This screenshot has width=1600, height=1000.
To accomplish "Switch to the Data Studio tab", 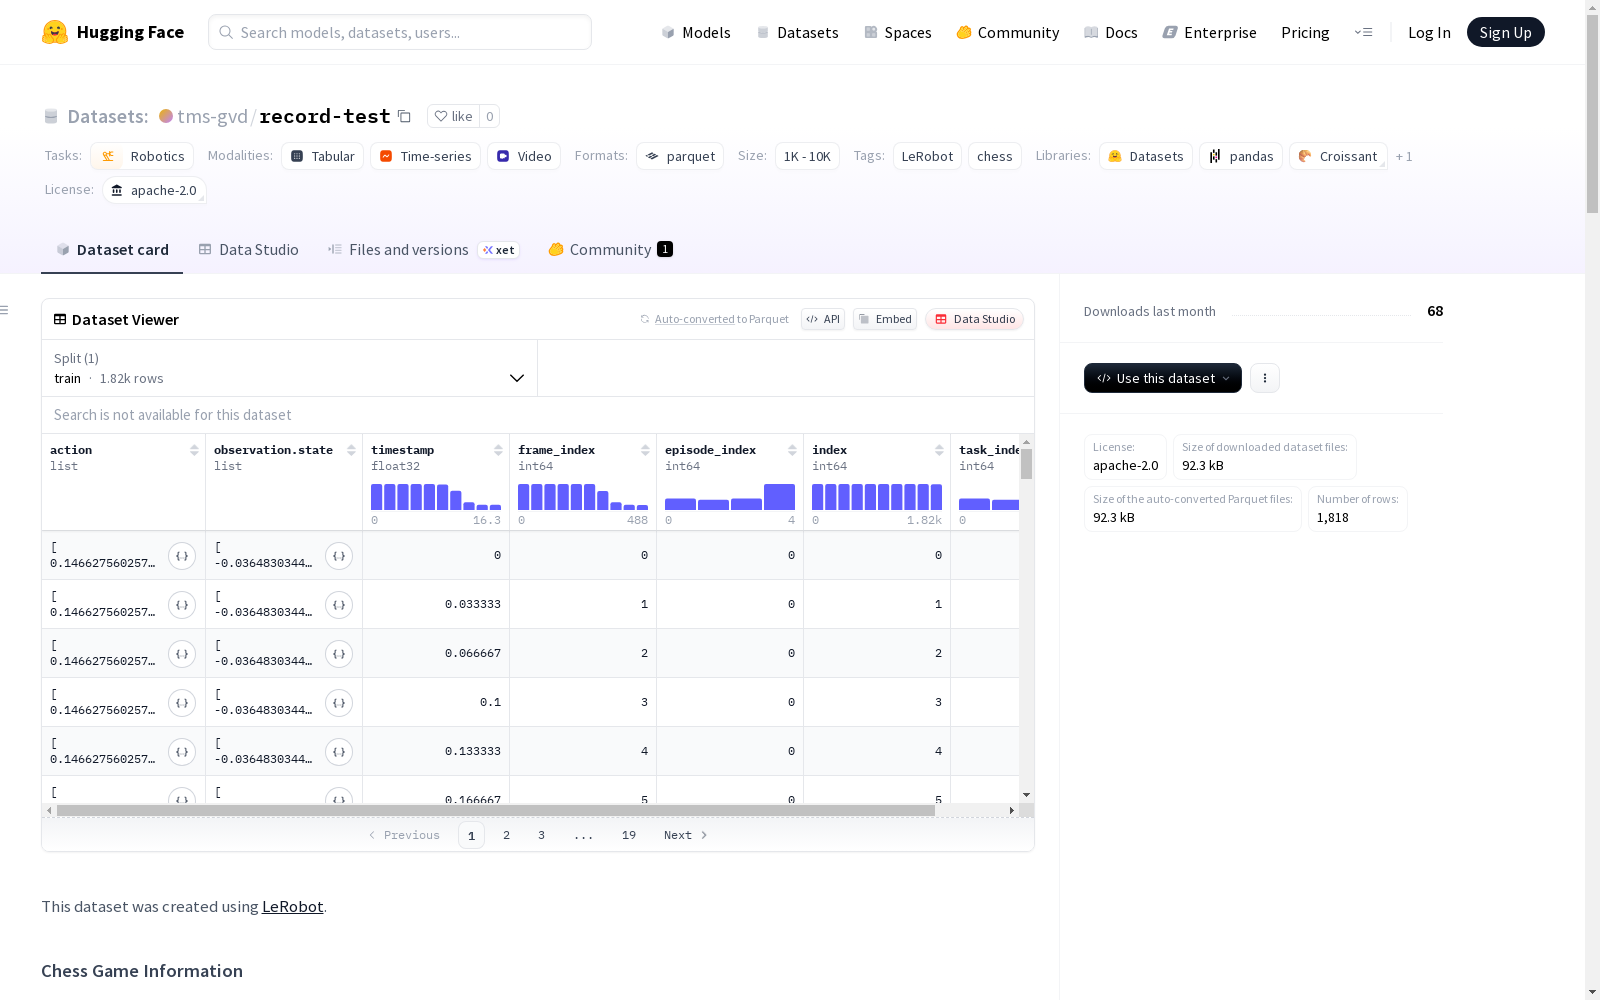I will [x=248, y=250].
